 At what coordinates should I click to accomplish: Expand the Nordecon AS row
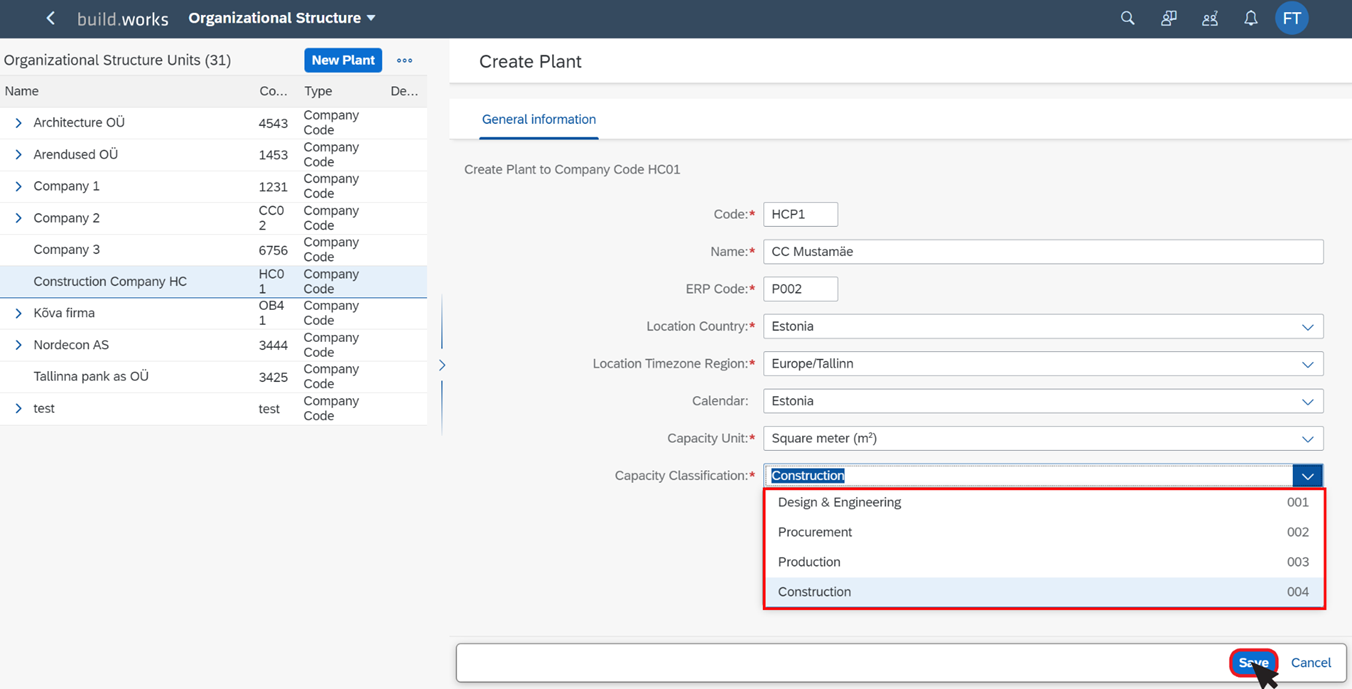18,345
